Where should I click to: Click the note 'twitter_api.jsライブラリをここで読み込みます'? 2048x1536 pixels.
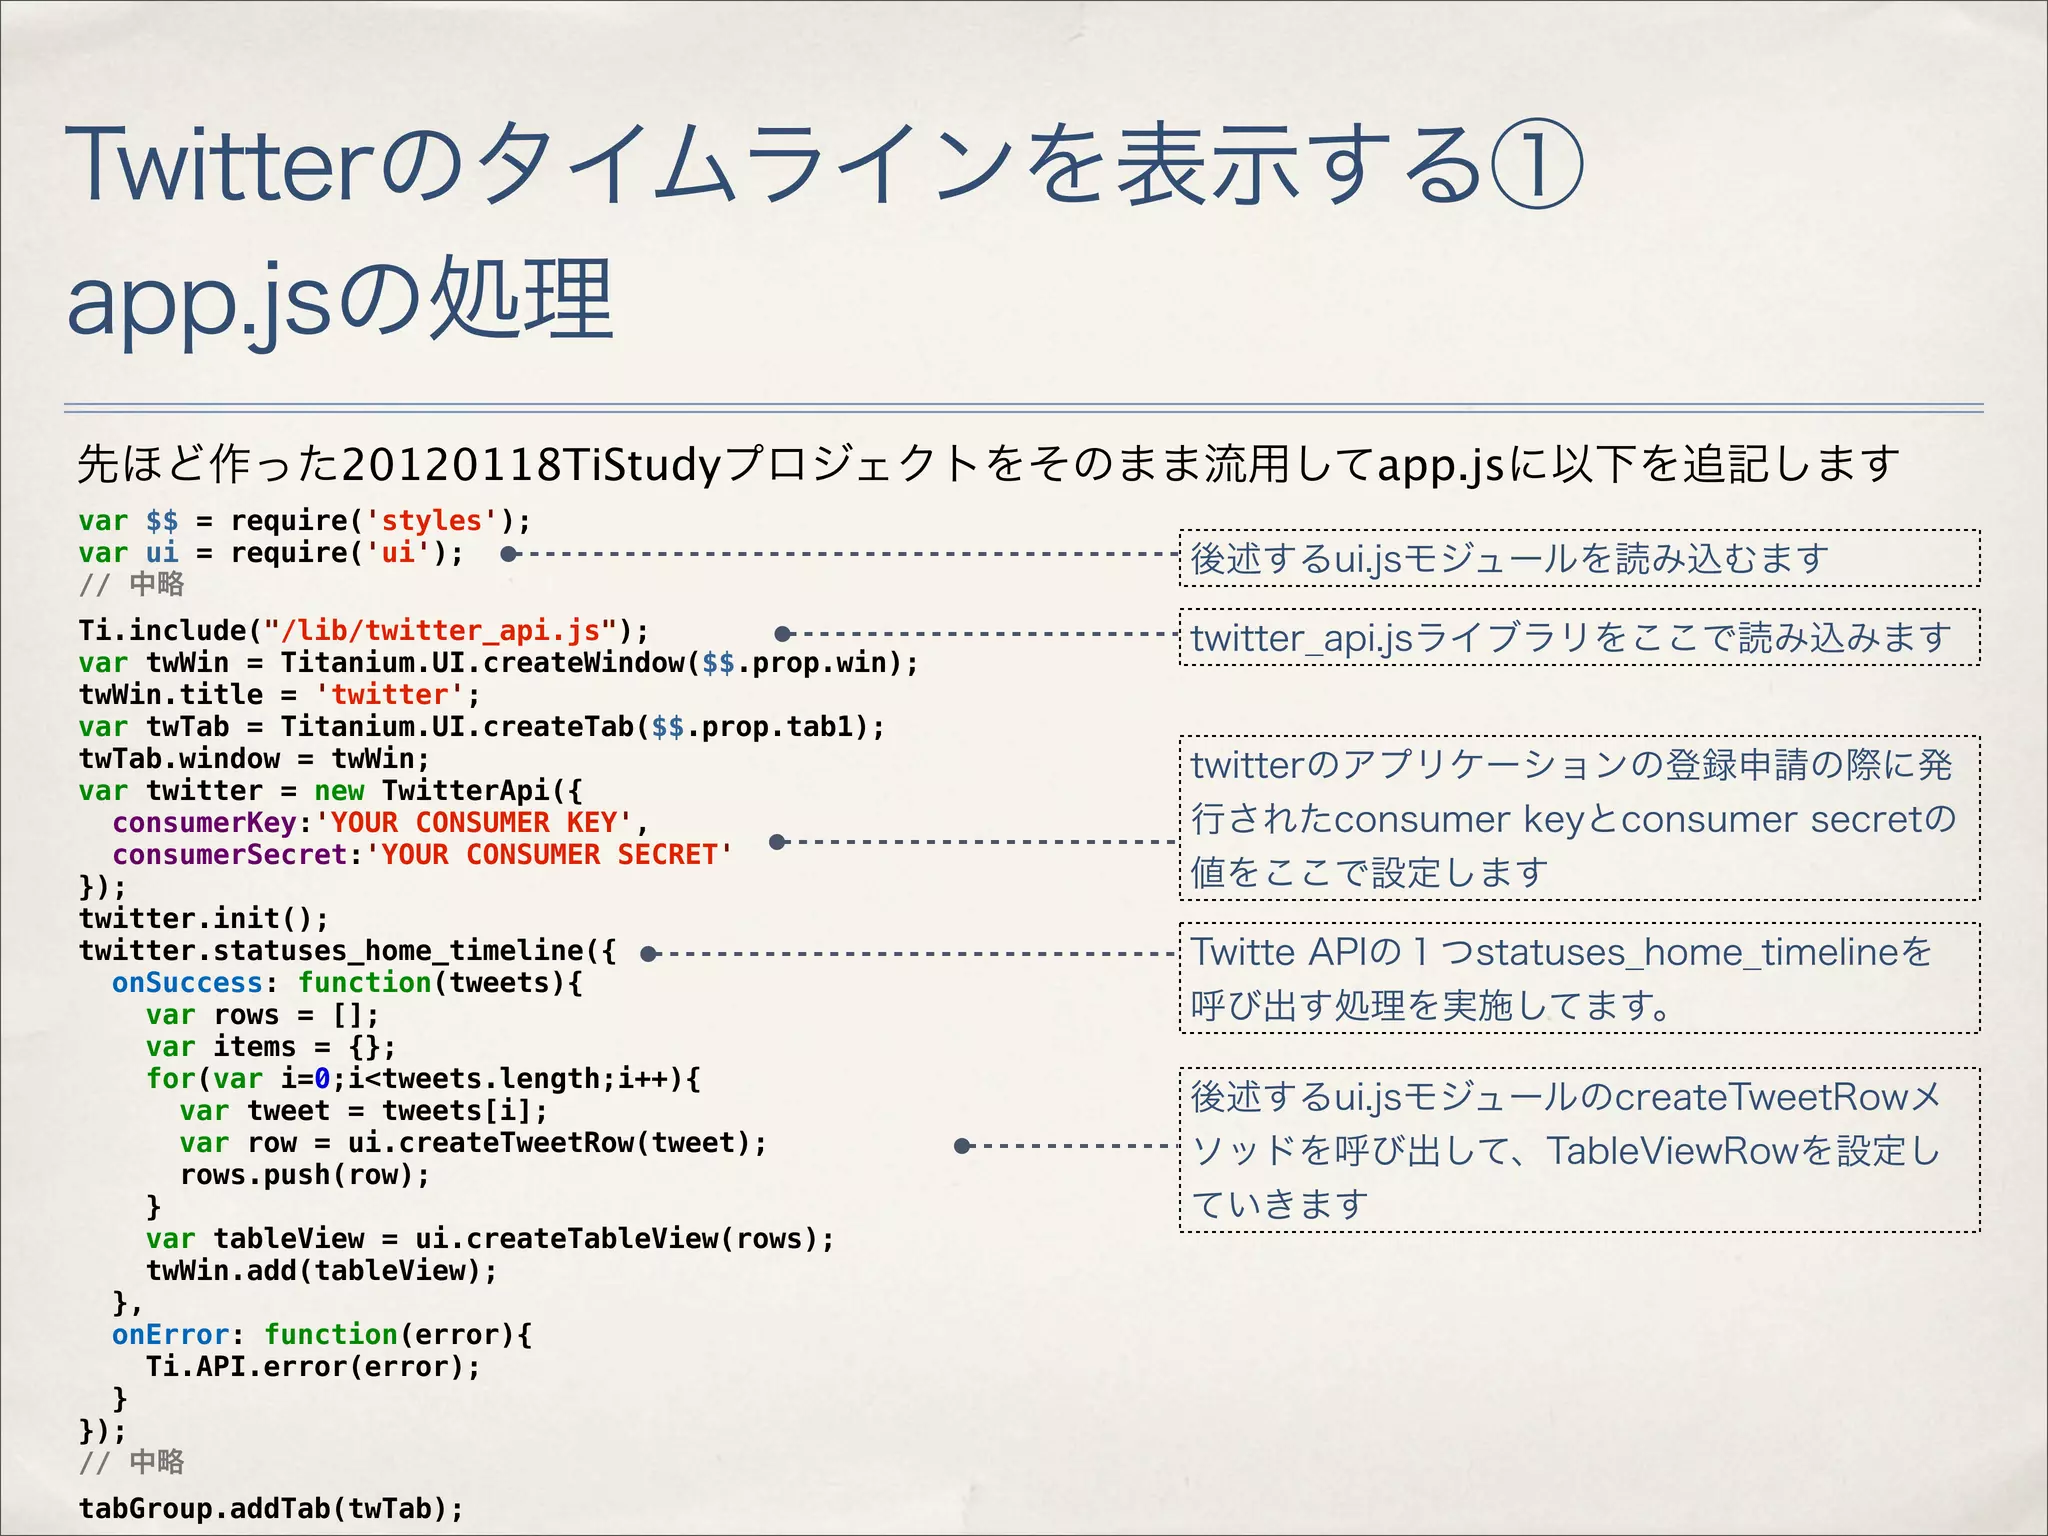pyautogui.click(x=1579, y=637)
